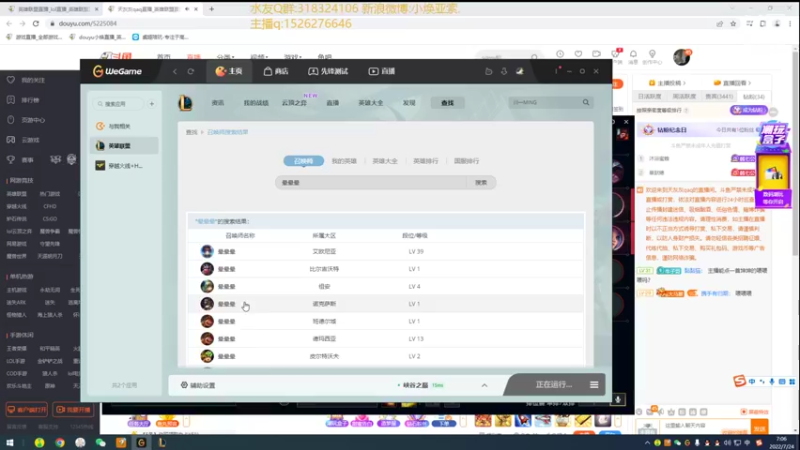The height and width of the screenshot is (450, 800).
Task: Click the WeGame logo
Action: (117, 71)
